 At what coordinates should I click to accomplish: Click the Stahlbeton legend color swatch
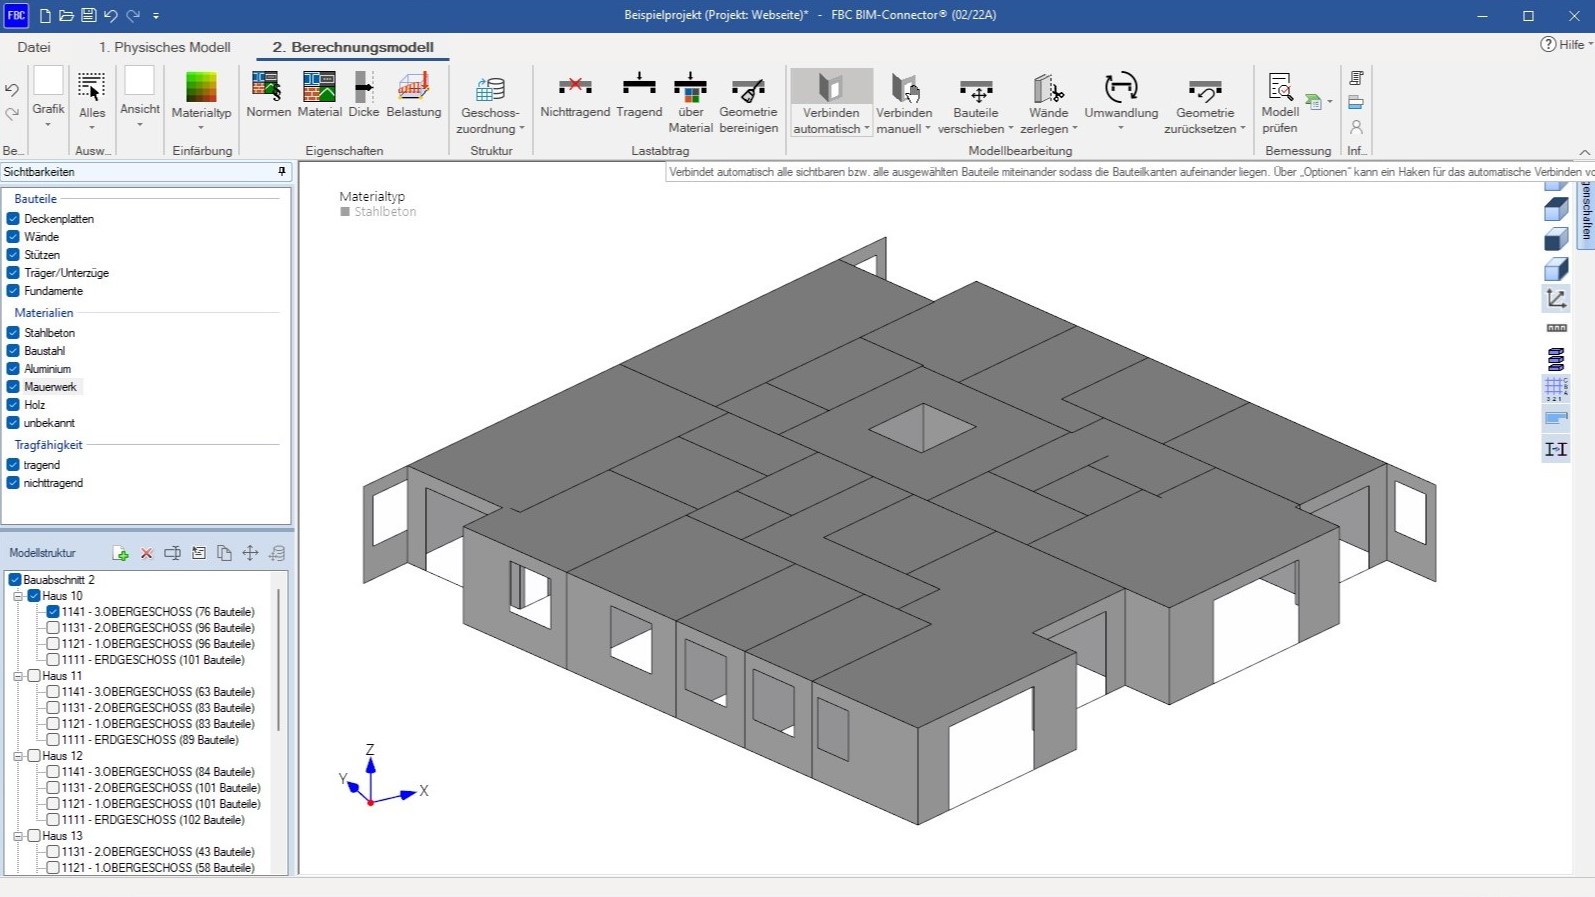(345, 212)
